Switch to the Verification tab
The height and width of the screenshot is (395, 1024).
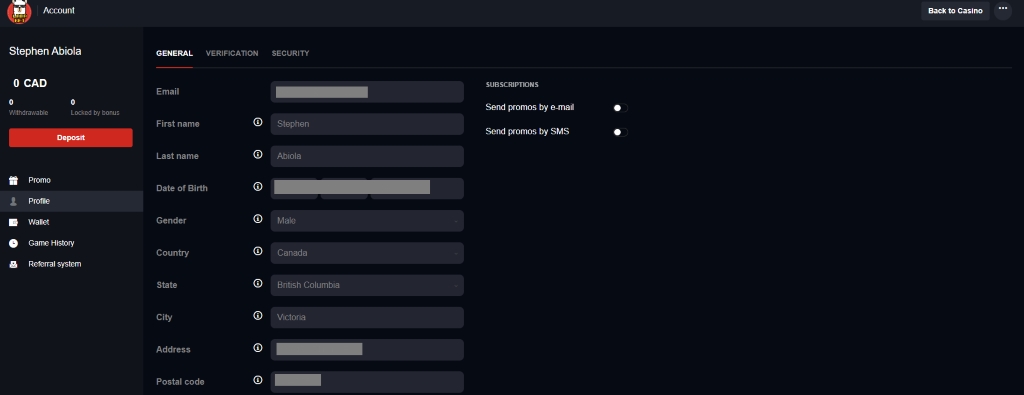232,54
